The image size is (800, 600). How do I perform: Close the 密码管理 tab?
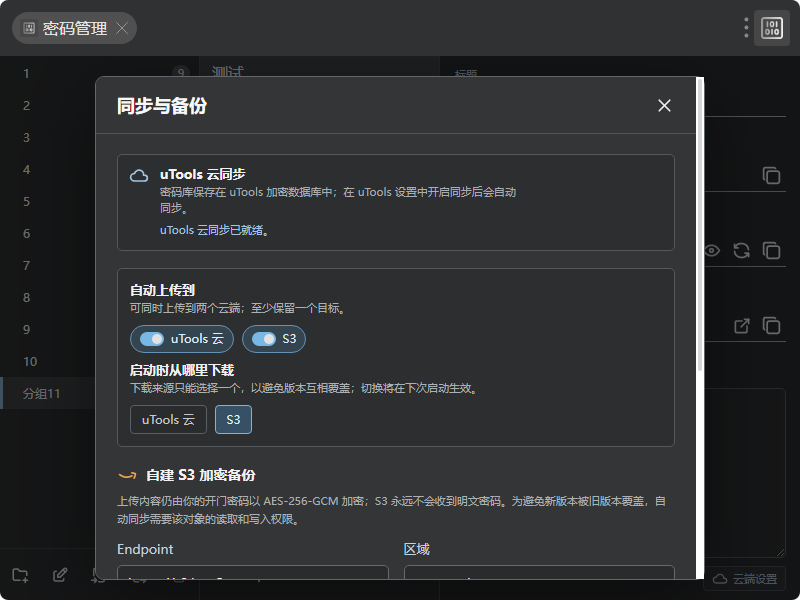(122, 28)
